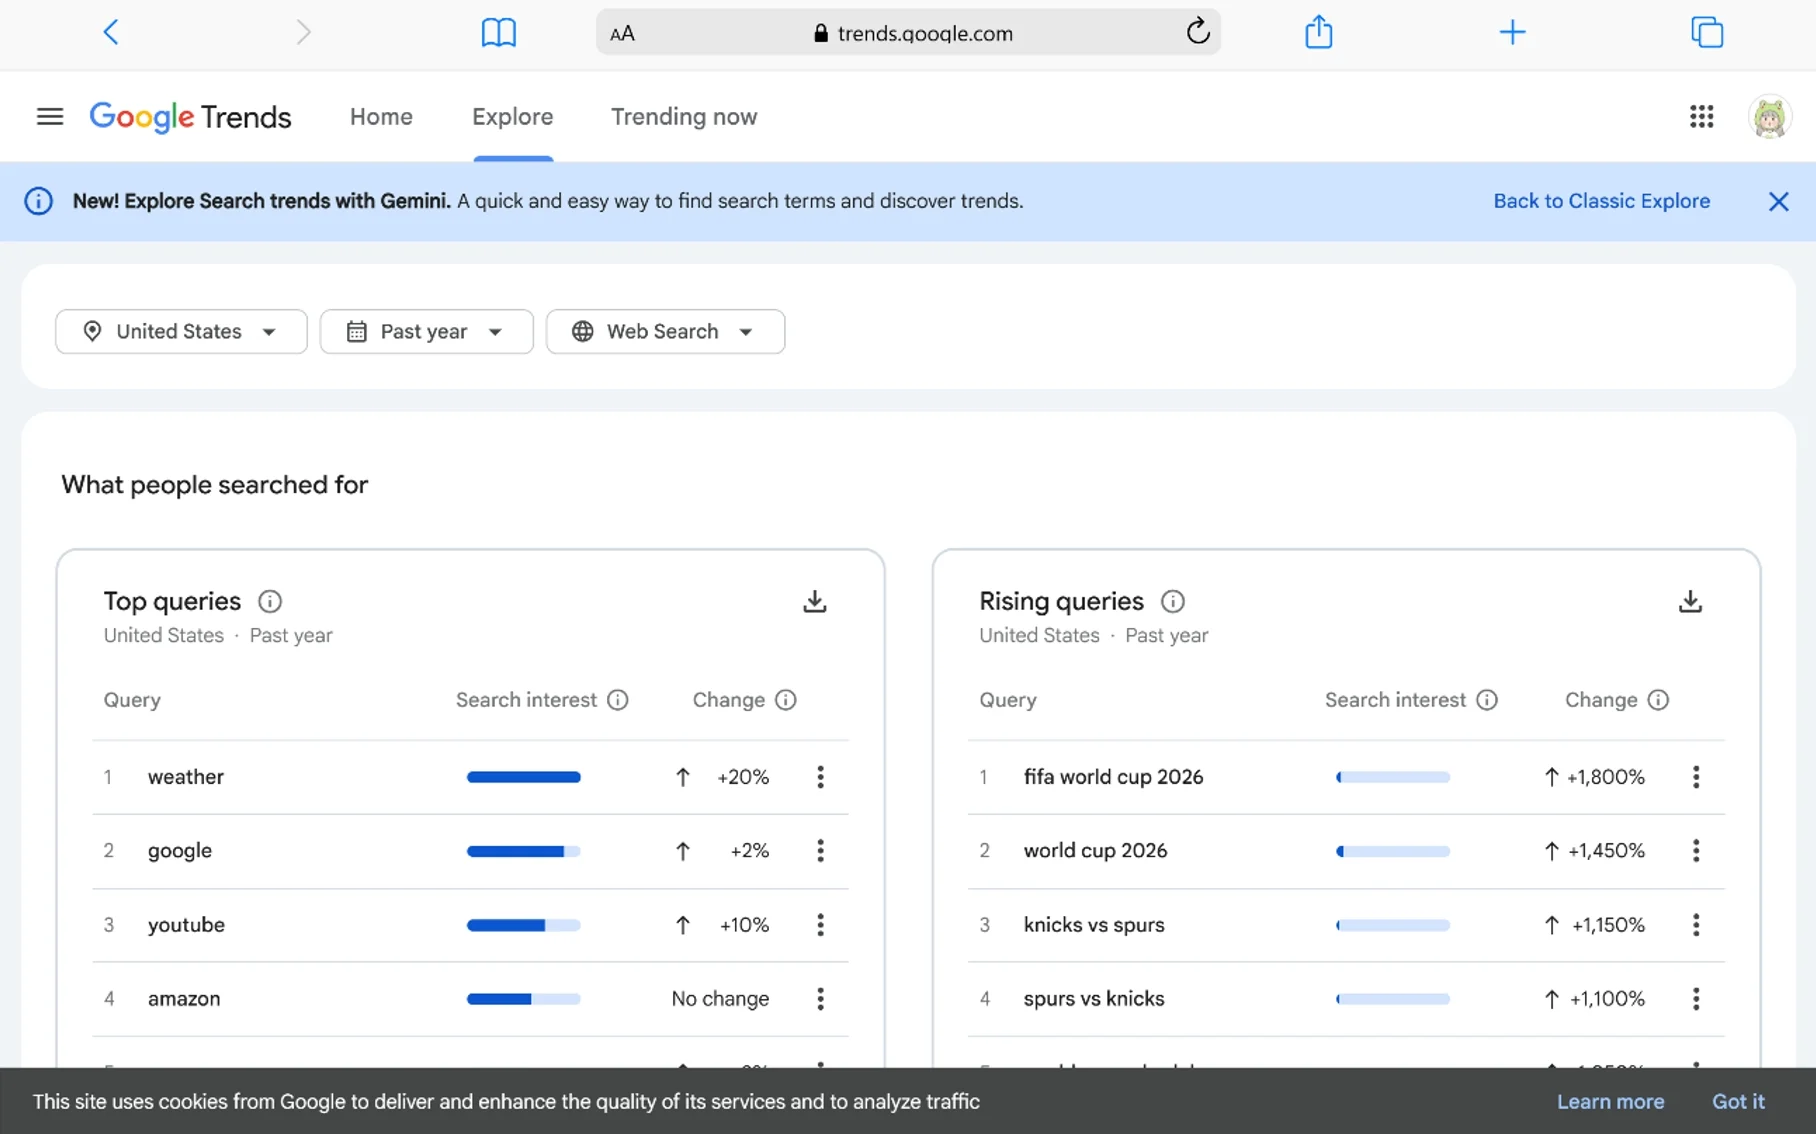Click the youtube search interest bar
Image resolution: width=1816 pixels, height=1134 pixels.
(523, 925)
